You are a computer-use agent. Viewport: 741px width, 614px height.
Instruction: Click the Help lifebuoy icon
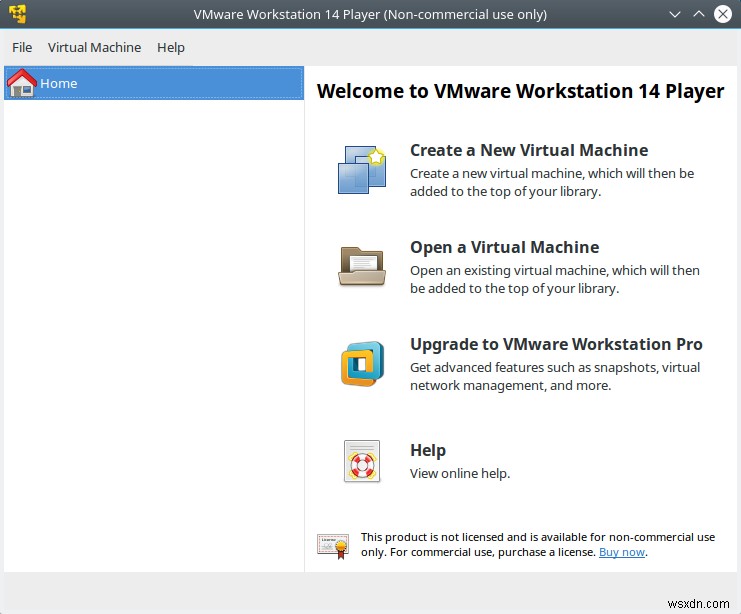coord(362,461)
